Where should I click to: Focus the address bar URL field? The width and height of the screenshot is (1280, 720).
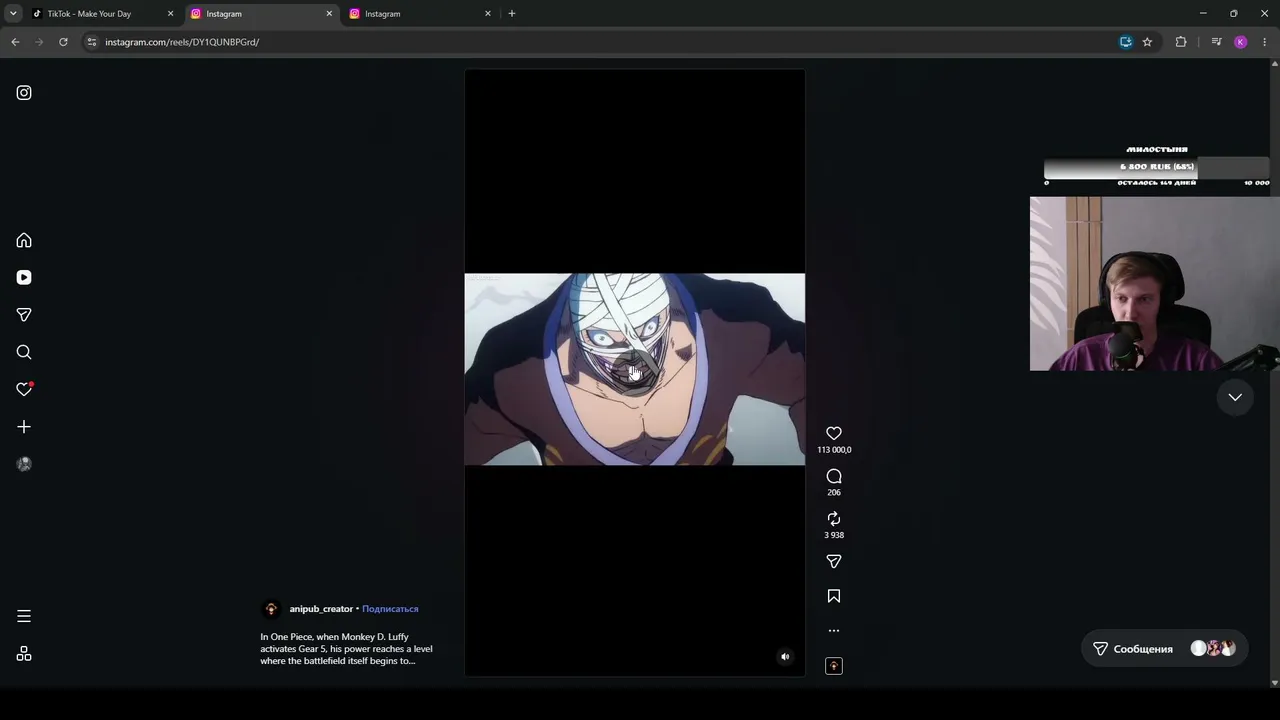[x=600, y=42]
